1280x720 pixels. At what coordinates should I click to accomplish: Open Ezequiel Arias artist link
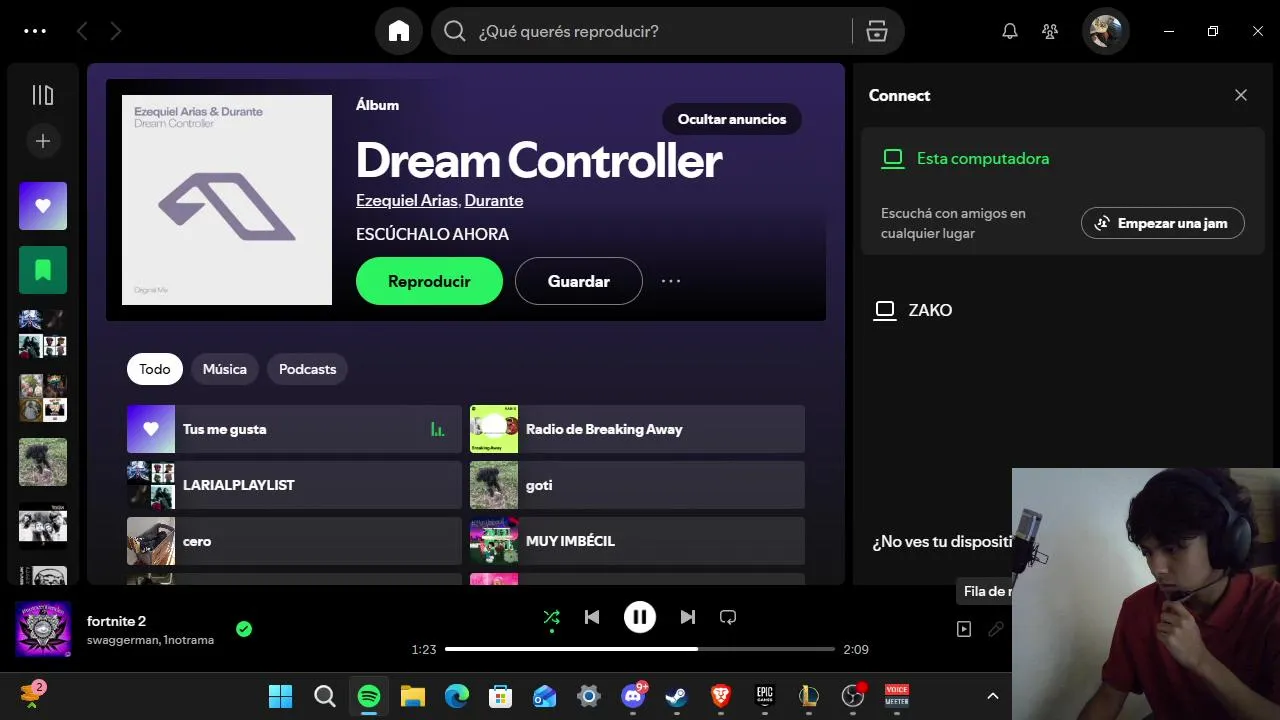coord(406,200)
